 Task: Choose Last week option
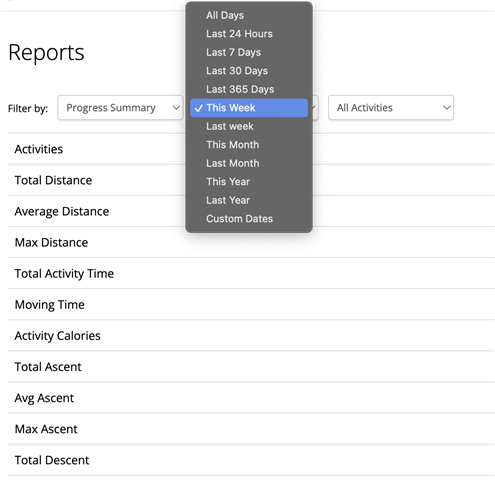pyautogui.click(x=249, y=126)
